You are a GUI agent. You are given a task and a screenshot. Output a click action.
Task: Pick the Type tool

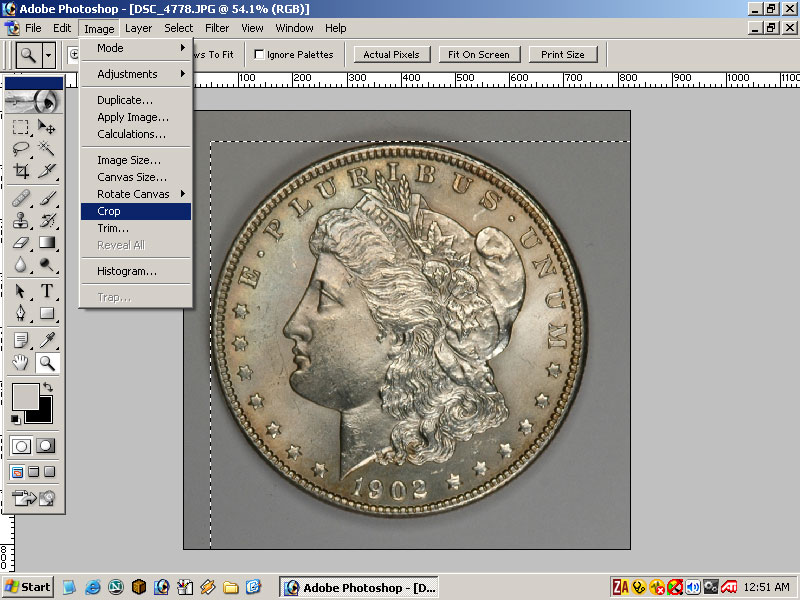(x=47, y=291)
